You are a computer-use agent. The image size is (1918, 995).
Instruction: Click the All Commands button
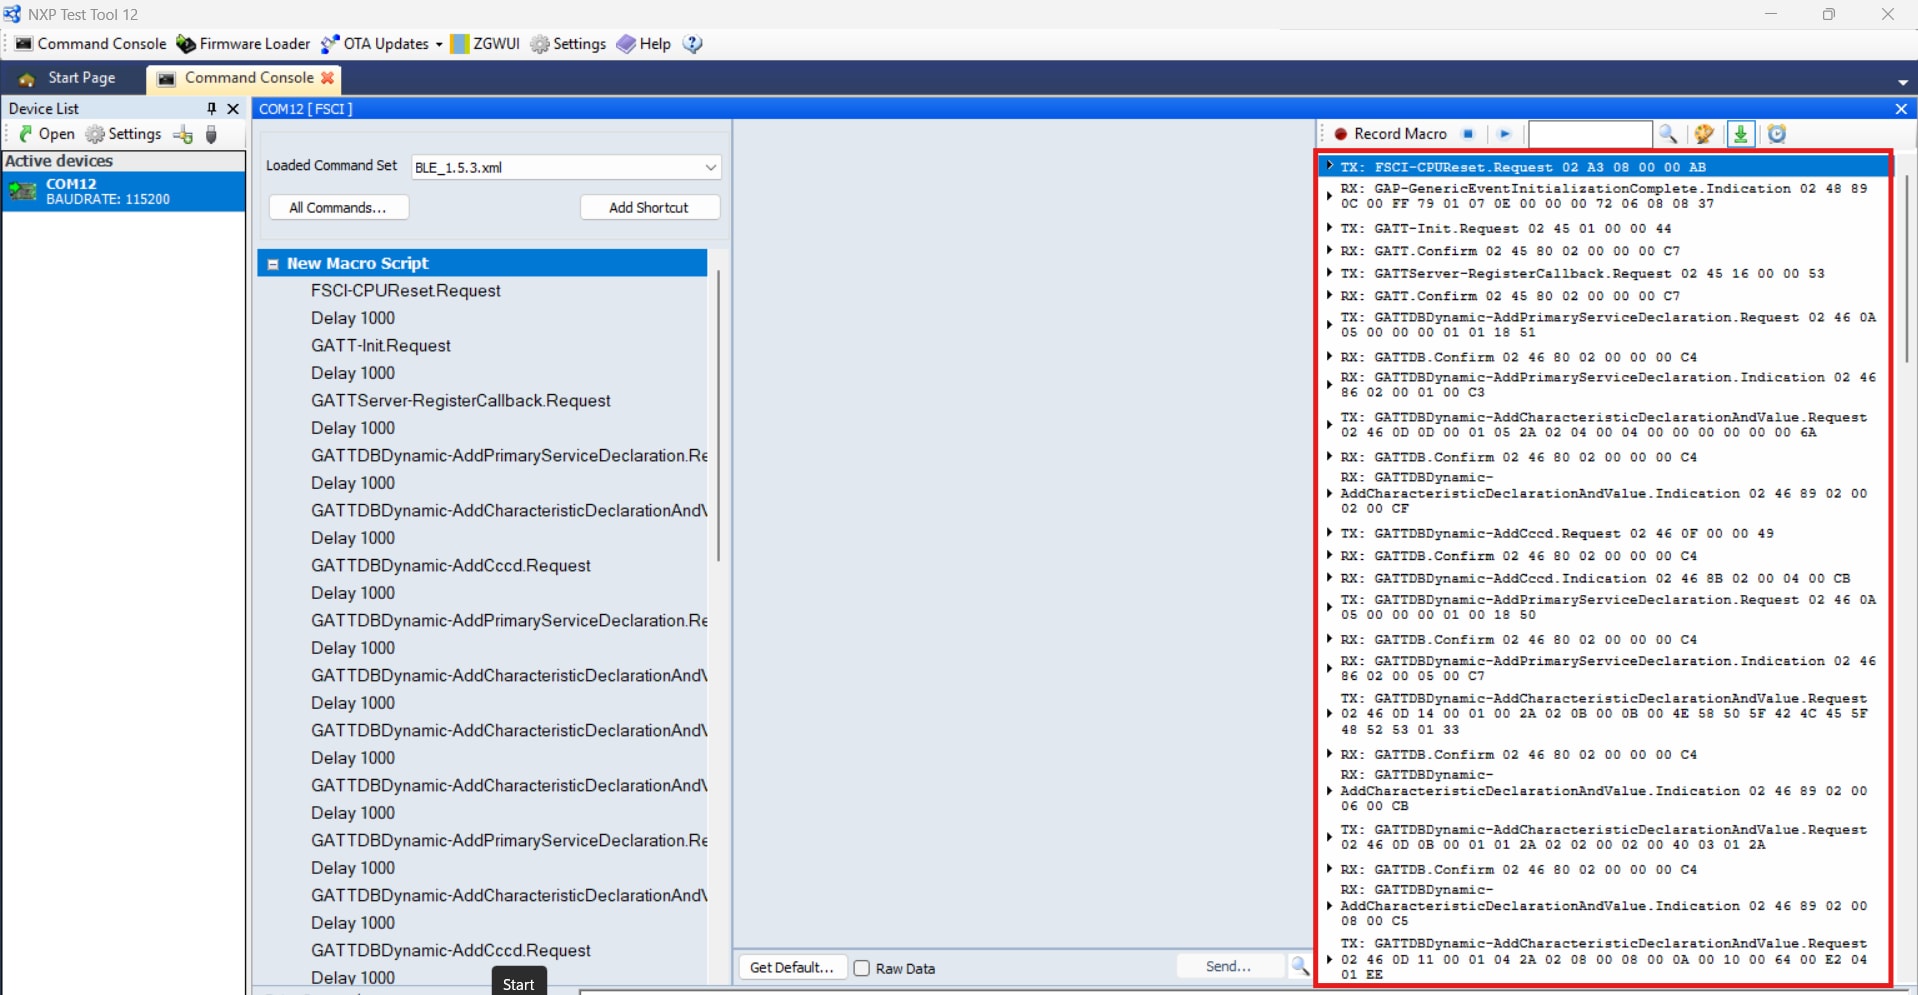coord(338,207)
